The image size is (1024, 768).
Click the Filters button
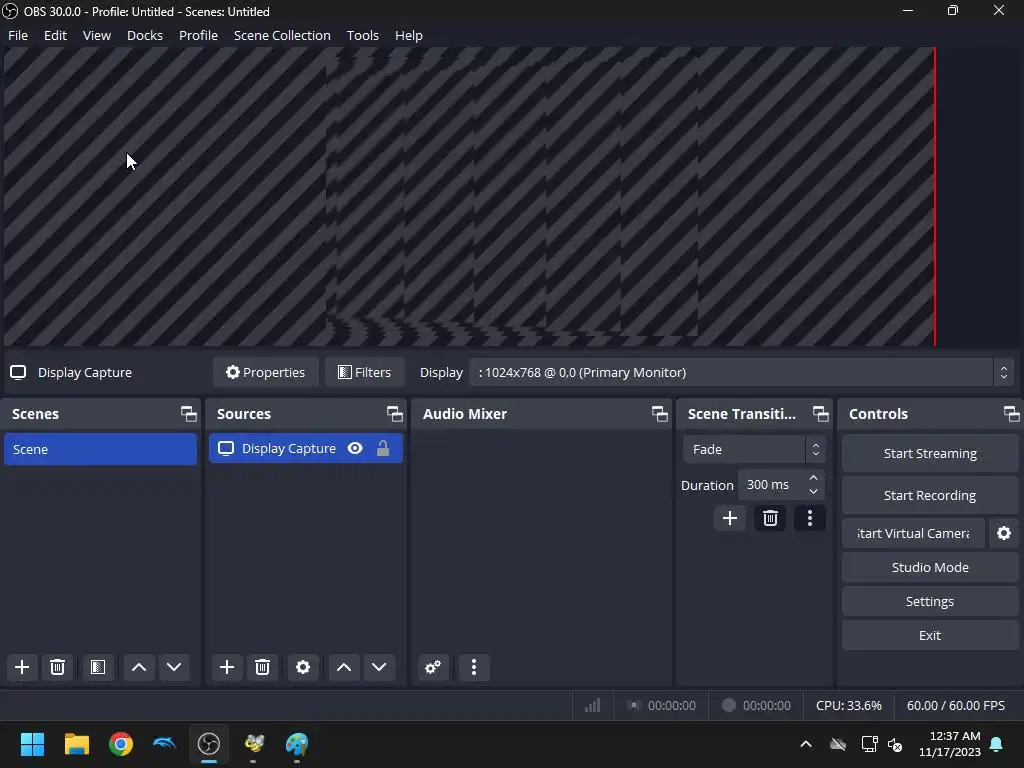pos(364,372)
